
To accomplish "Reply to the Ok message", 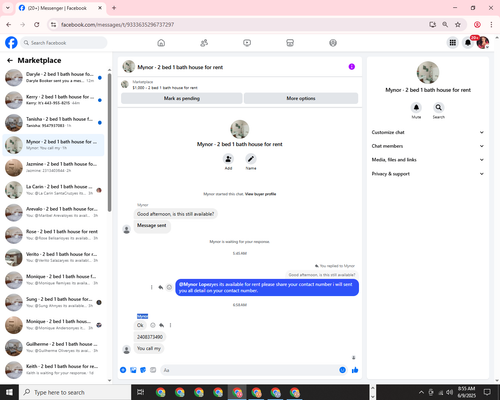I will click(x=162, y=325).
